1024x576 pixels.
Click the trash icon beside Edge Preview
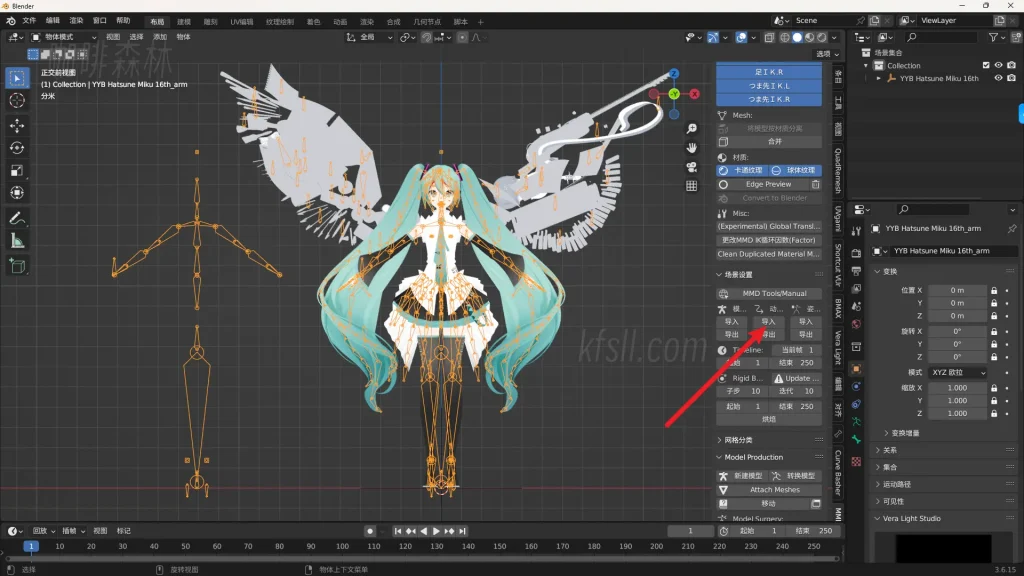pos(815,184)
